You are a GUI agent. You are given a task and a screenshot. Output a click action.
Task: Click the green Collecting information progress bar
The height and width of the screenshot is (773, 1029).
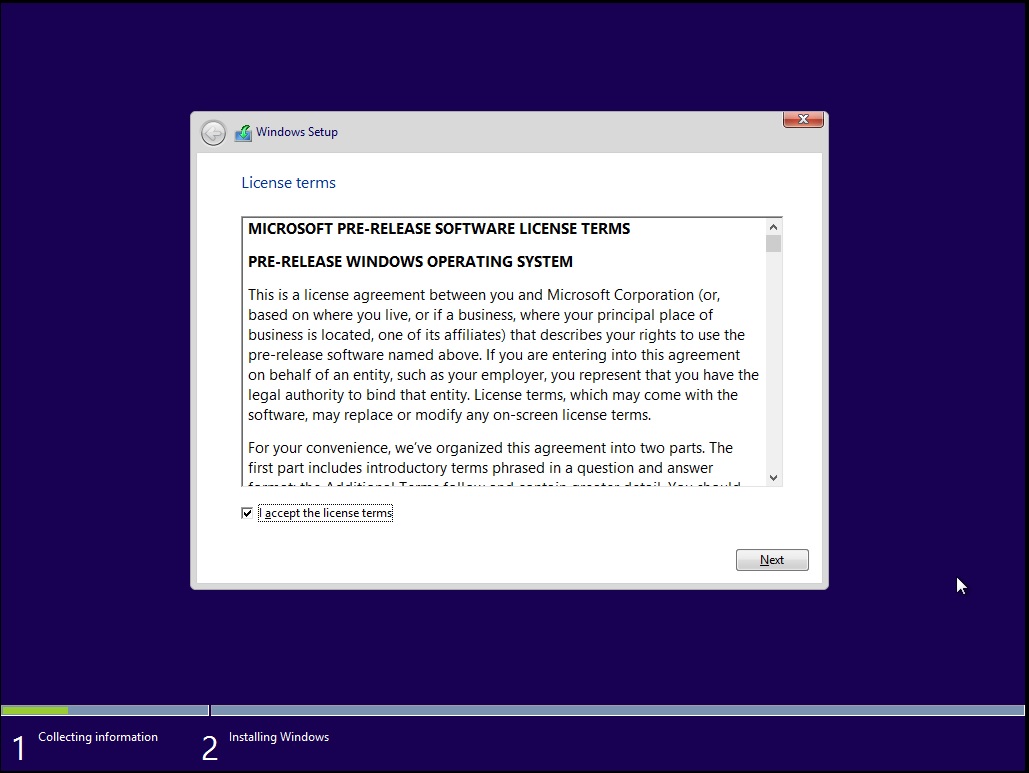pyautogui.click(x=35, y=711)
